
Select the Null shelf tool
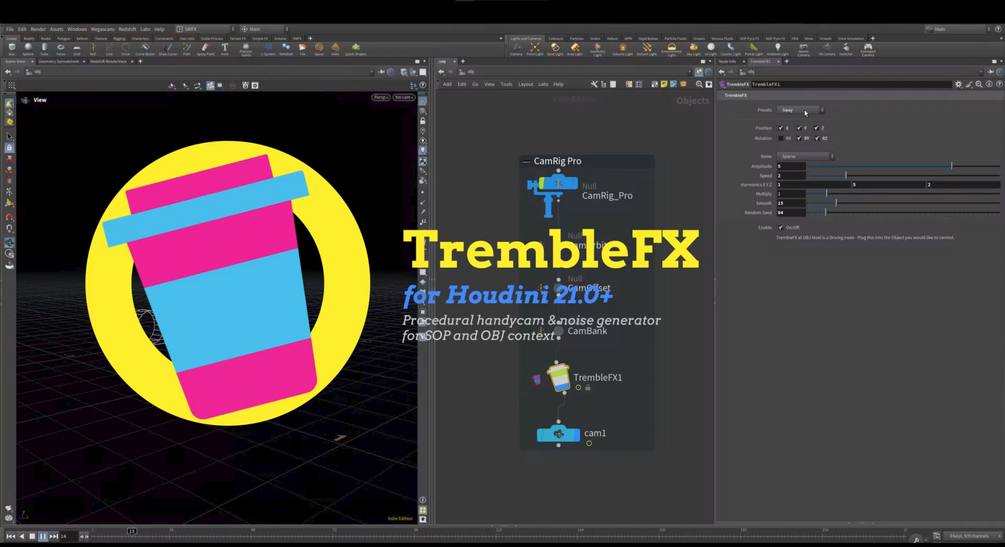(93, 49)
